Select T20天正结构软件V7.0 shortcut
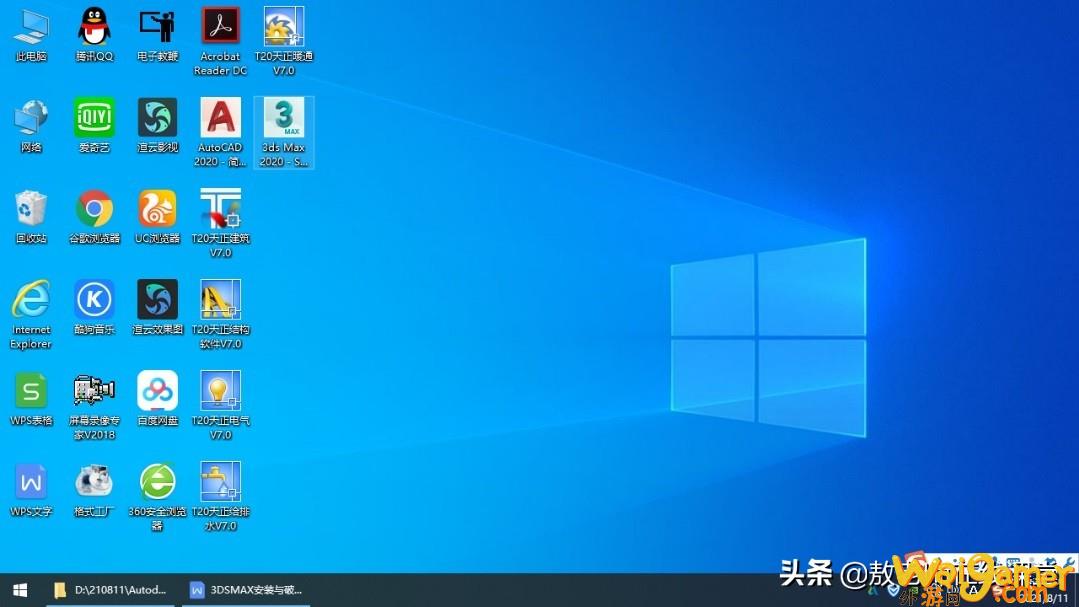 (220, 315)
